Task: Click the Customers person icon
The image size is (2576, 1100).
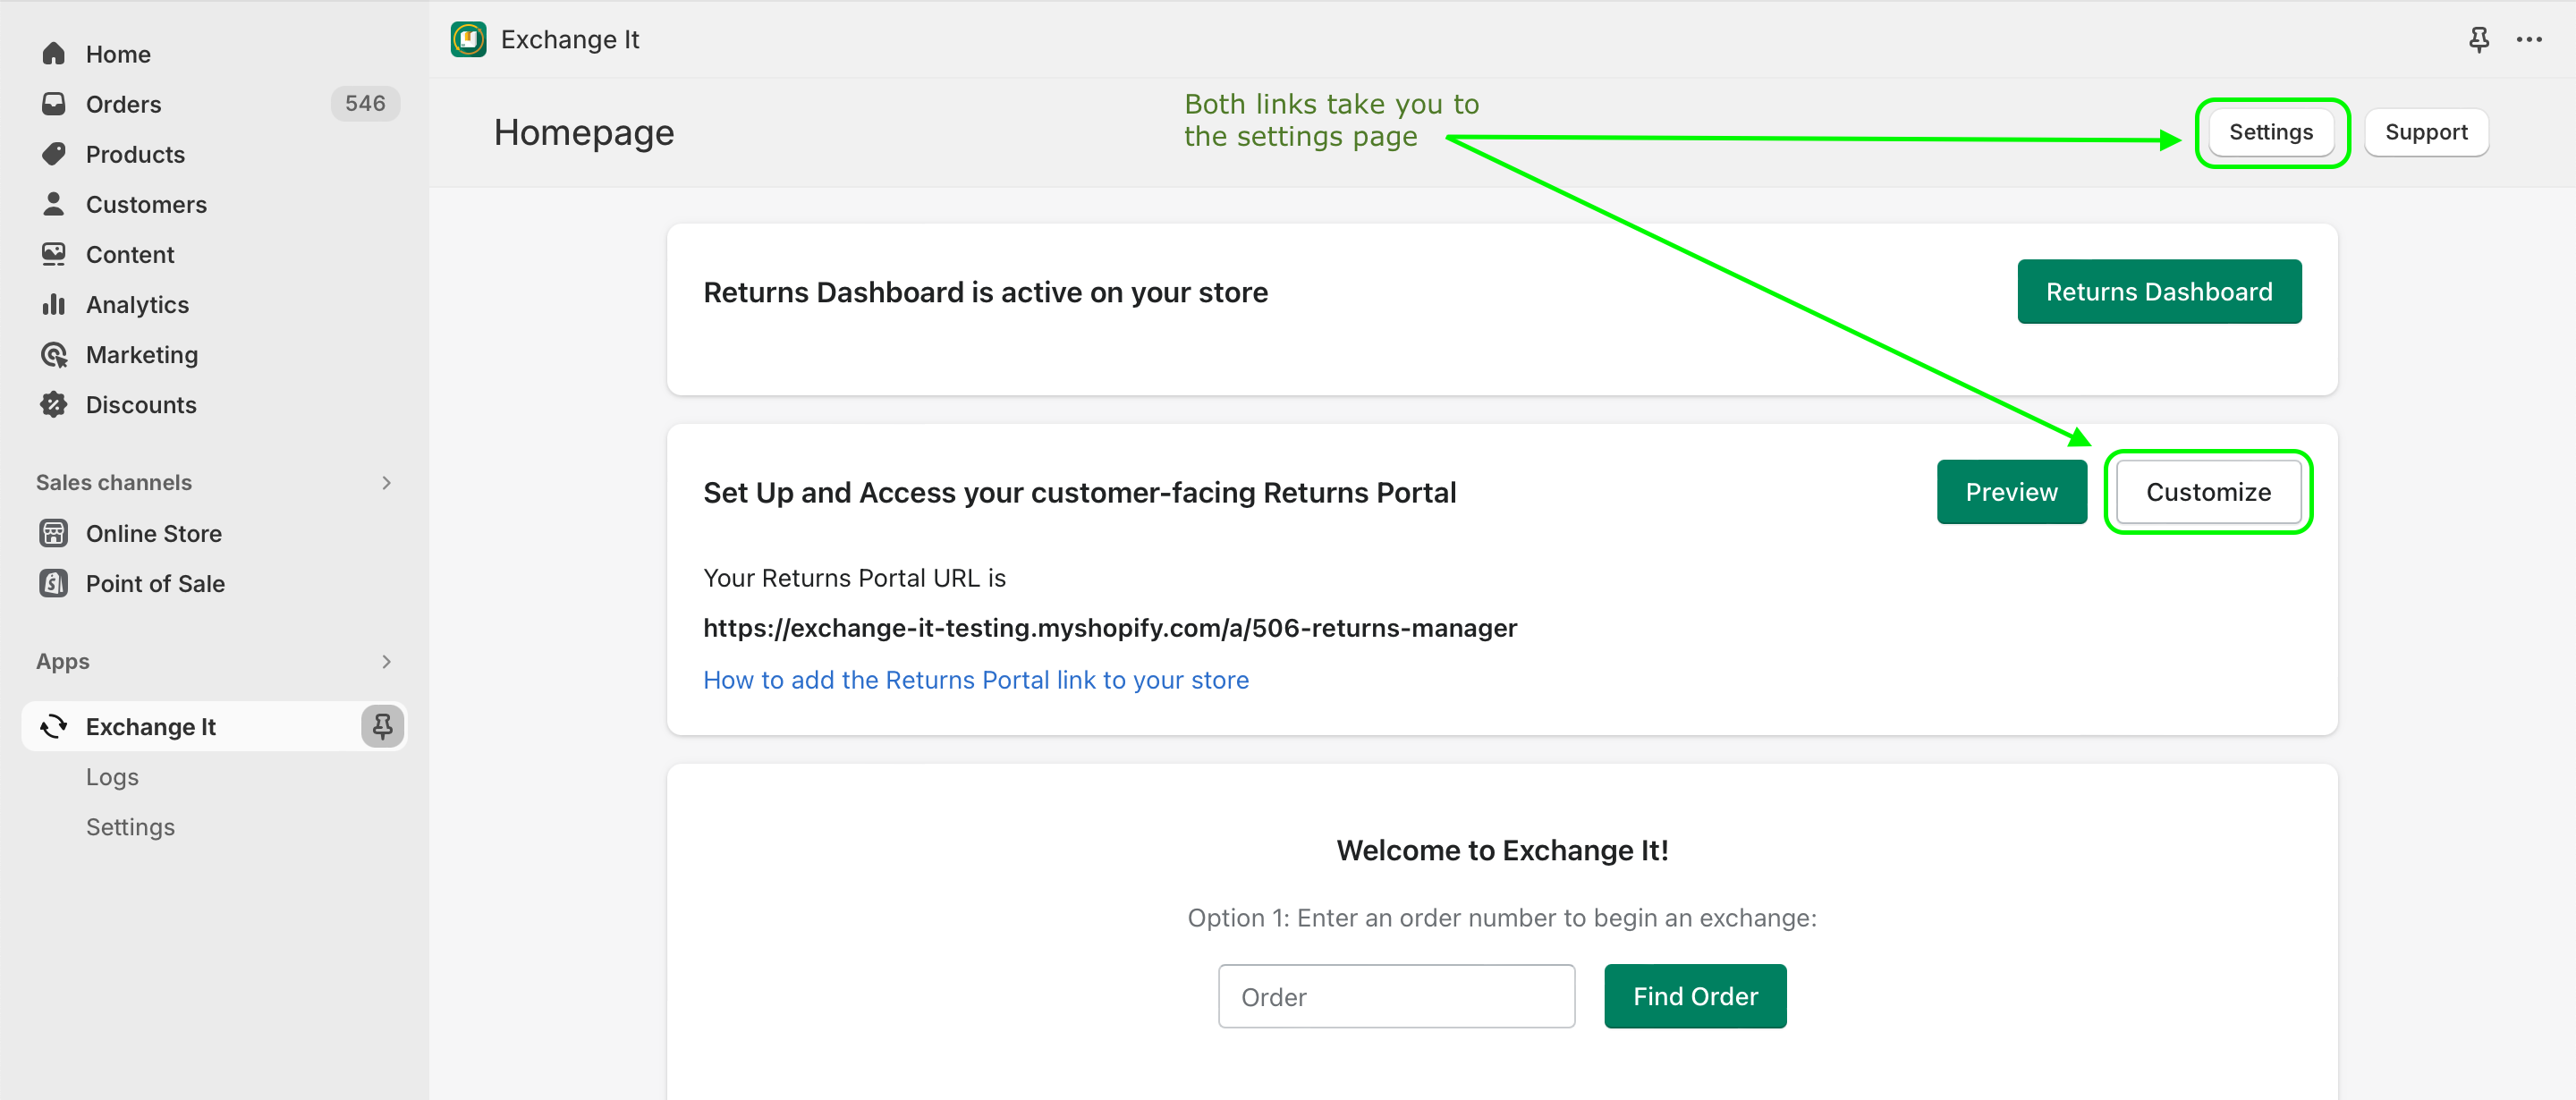Action: (54, 204)
